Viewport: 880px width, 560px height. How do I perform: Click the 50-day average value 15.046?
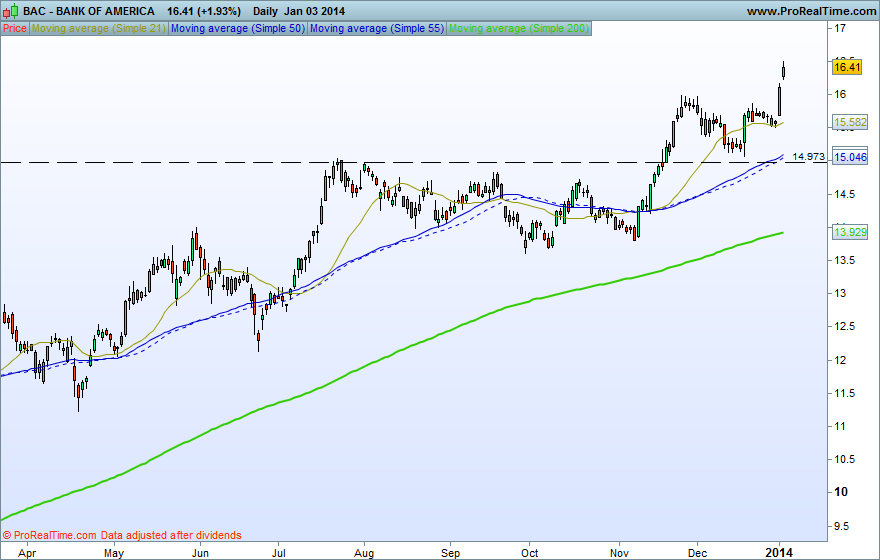click(x=850, y=158)
